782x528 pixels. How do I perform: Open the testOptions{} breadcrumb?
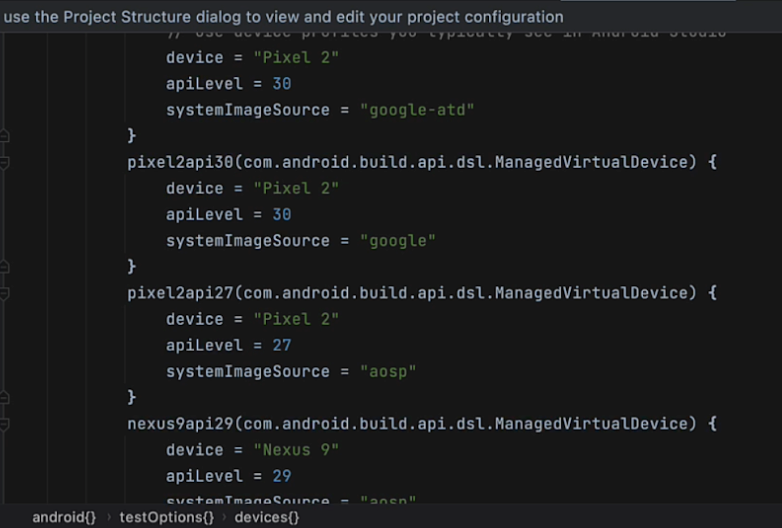tap(167, 518)
